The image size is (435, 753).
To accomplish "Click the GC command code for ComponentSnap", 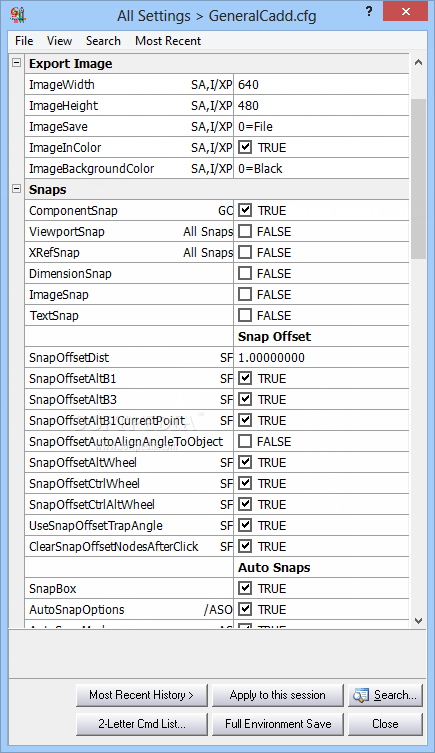I will coord(225,210).
